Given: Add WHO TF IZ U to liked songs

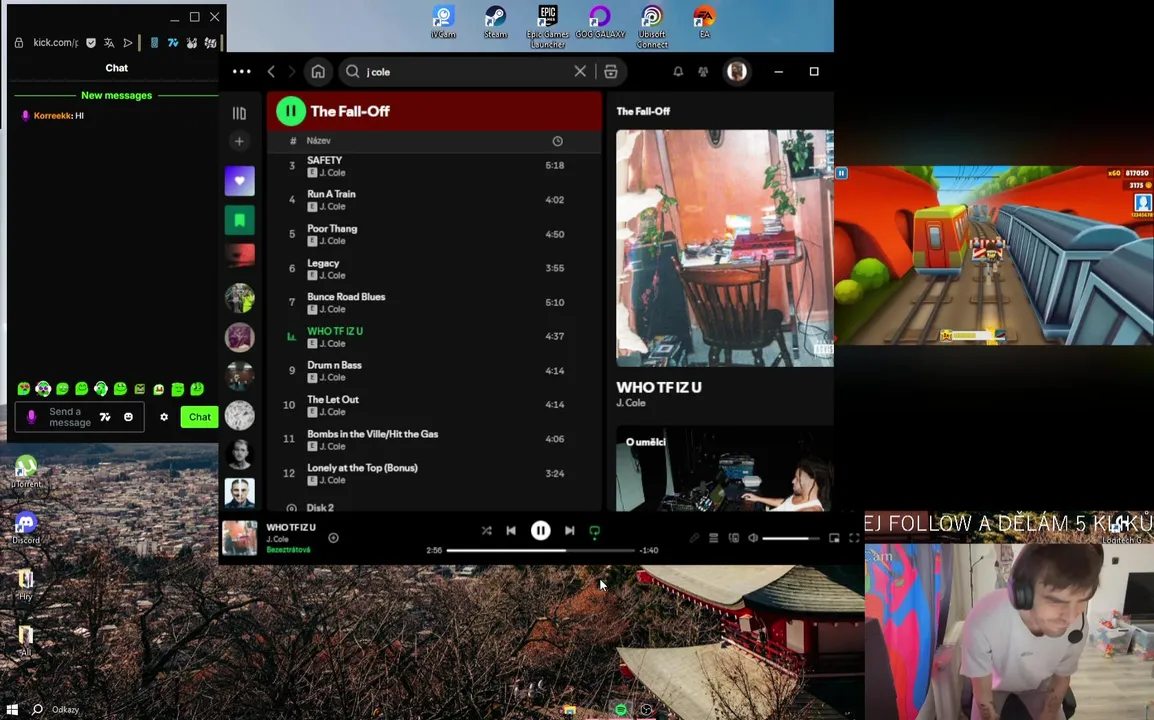Looking at the screenshot, I should (x=333, y=538).
